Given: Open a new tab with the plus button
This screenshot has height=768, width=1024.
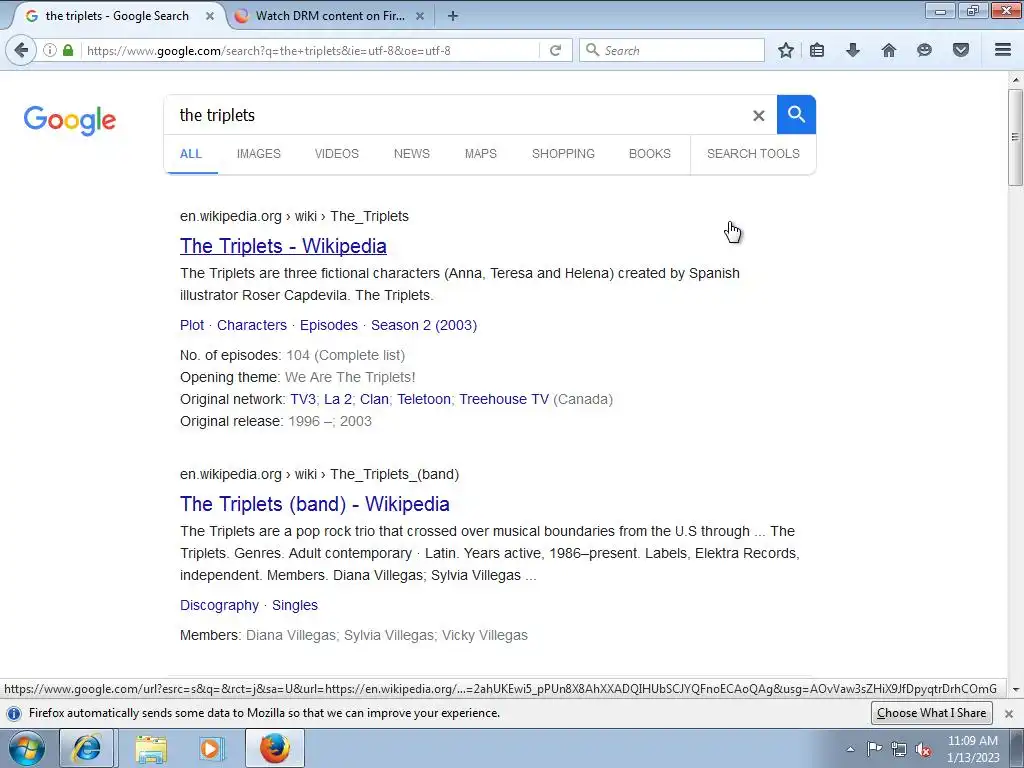Looking at the screenshot, I should pos(453,16).
